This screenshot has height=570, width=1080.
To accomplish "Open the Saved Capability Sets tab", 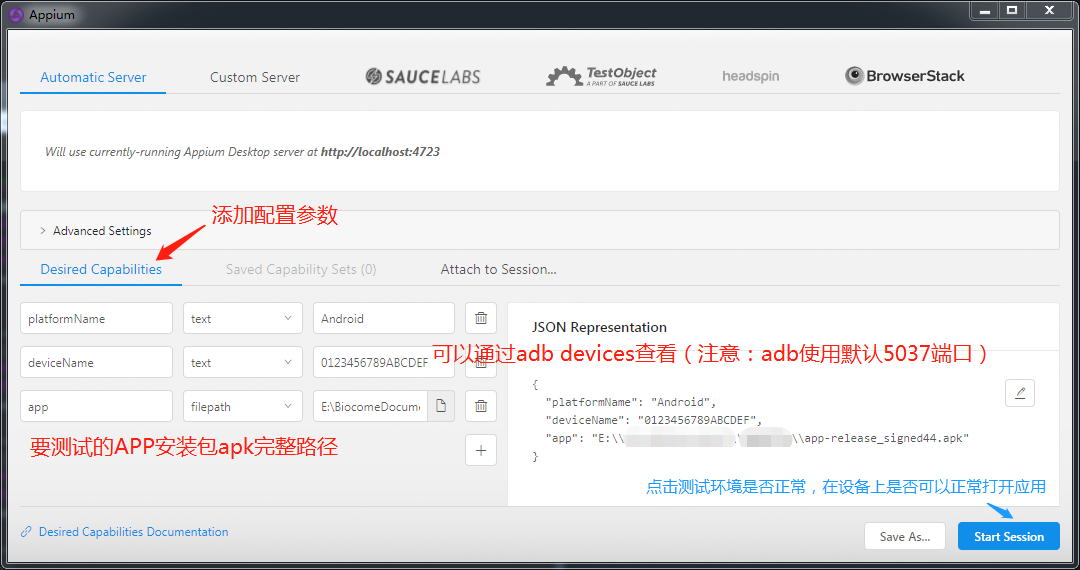I will click(x=301, y=269).
